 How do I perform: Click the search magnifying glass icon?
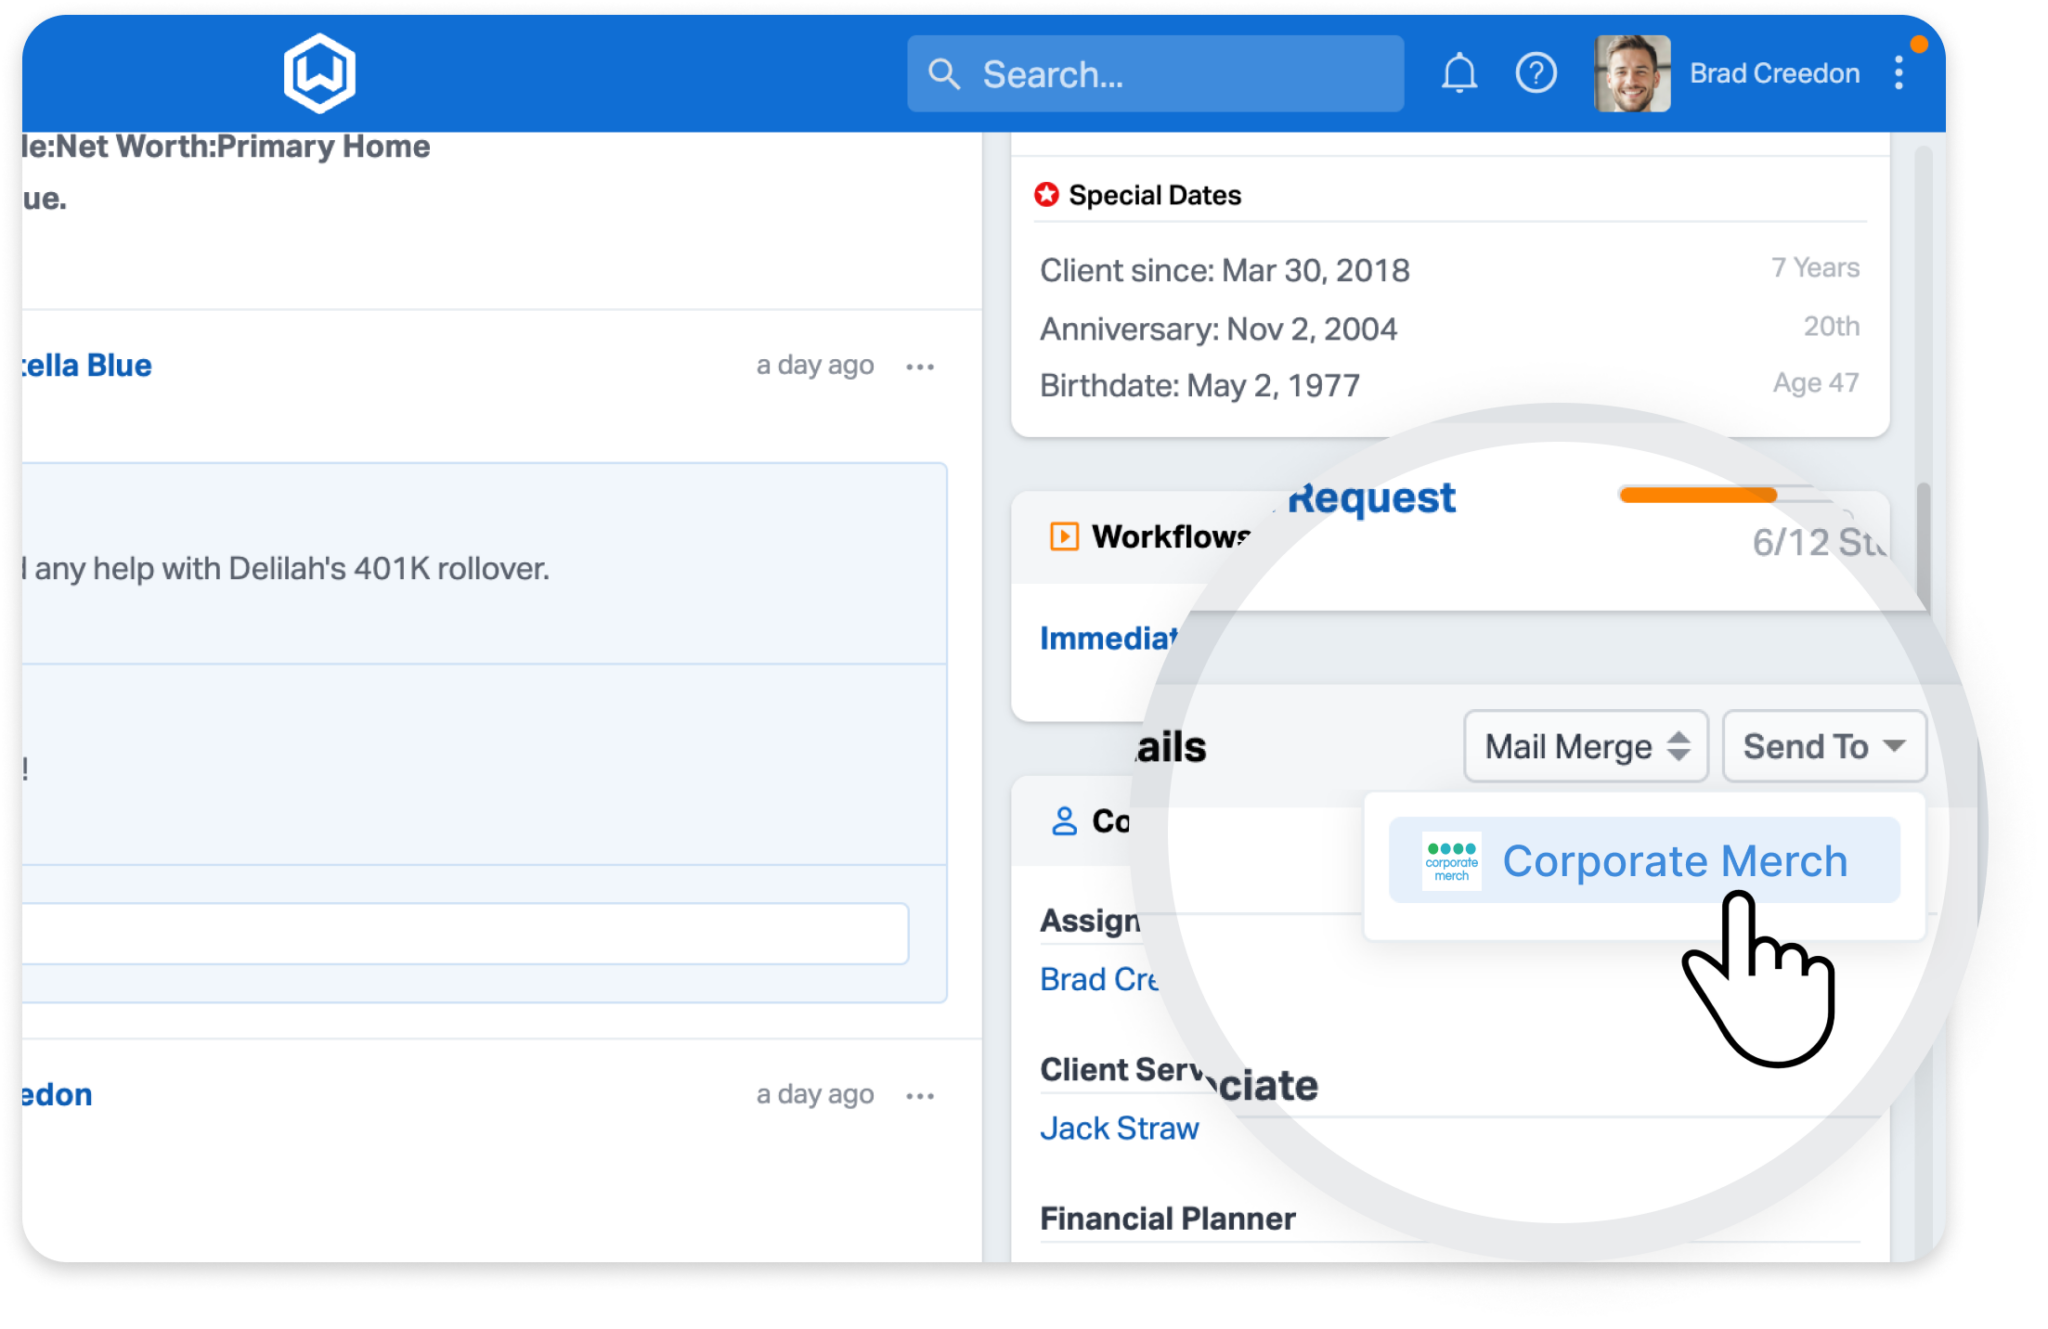tap(944, 73)
